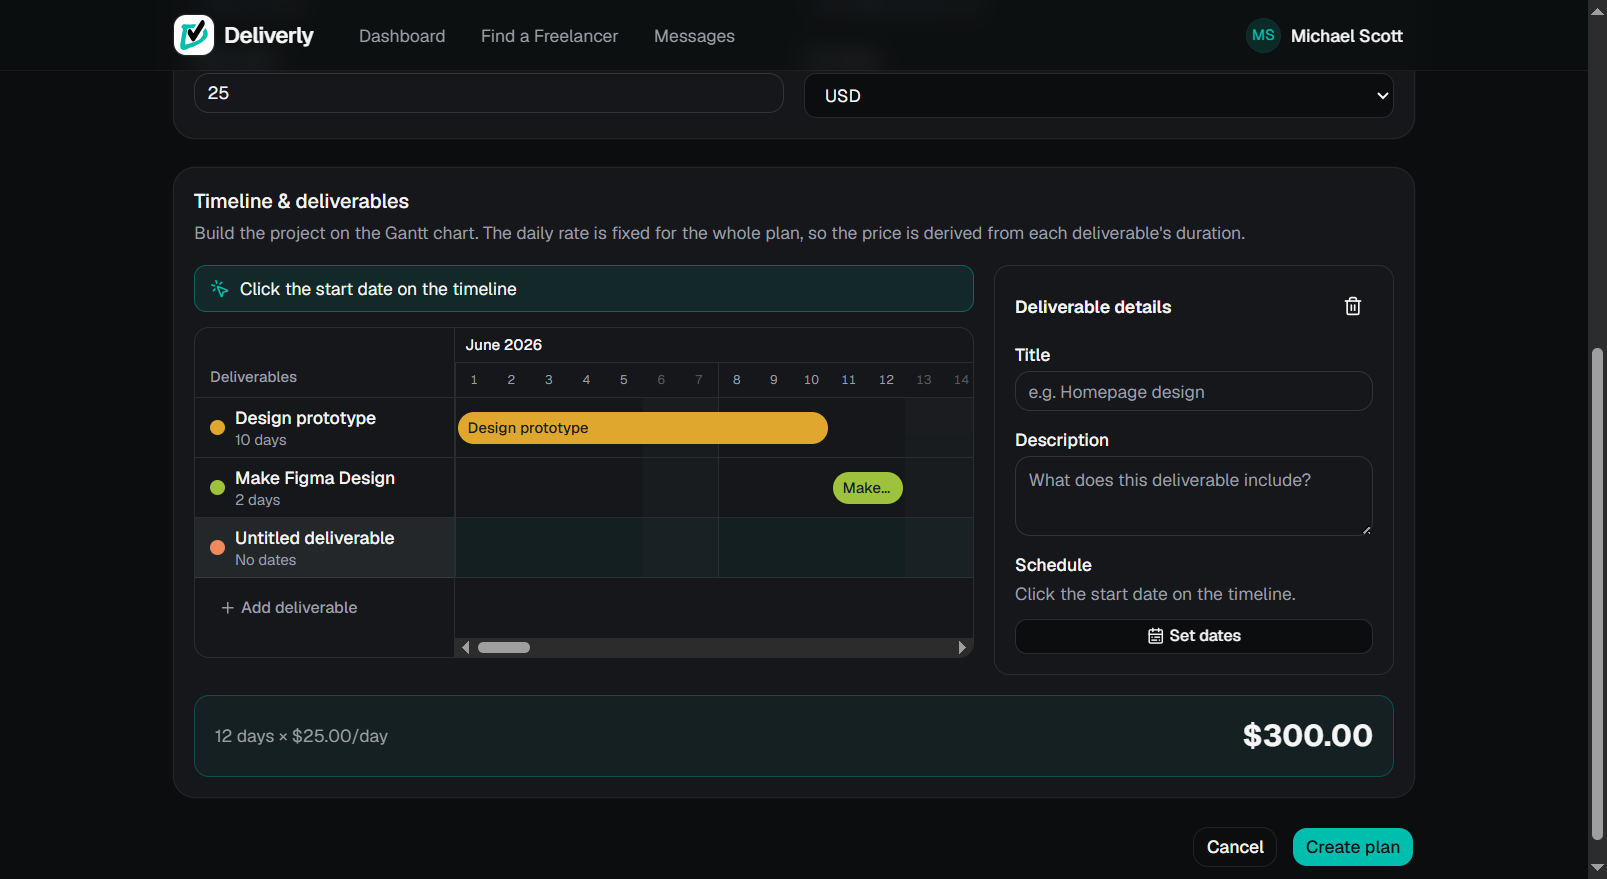Click the cursor hint icon in timeline banner
This screenshot has width=1607, height=879.
click(219, 289)
